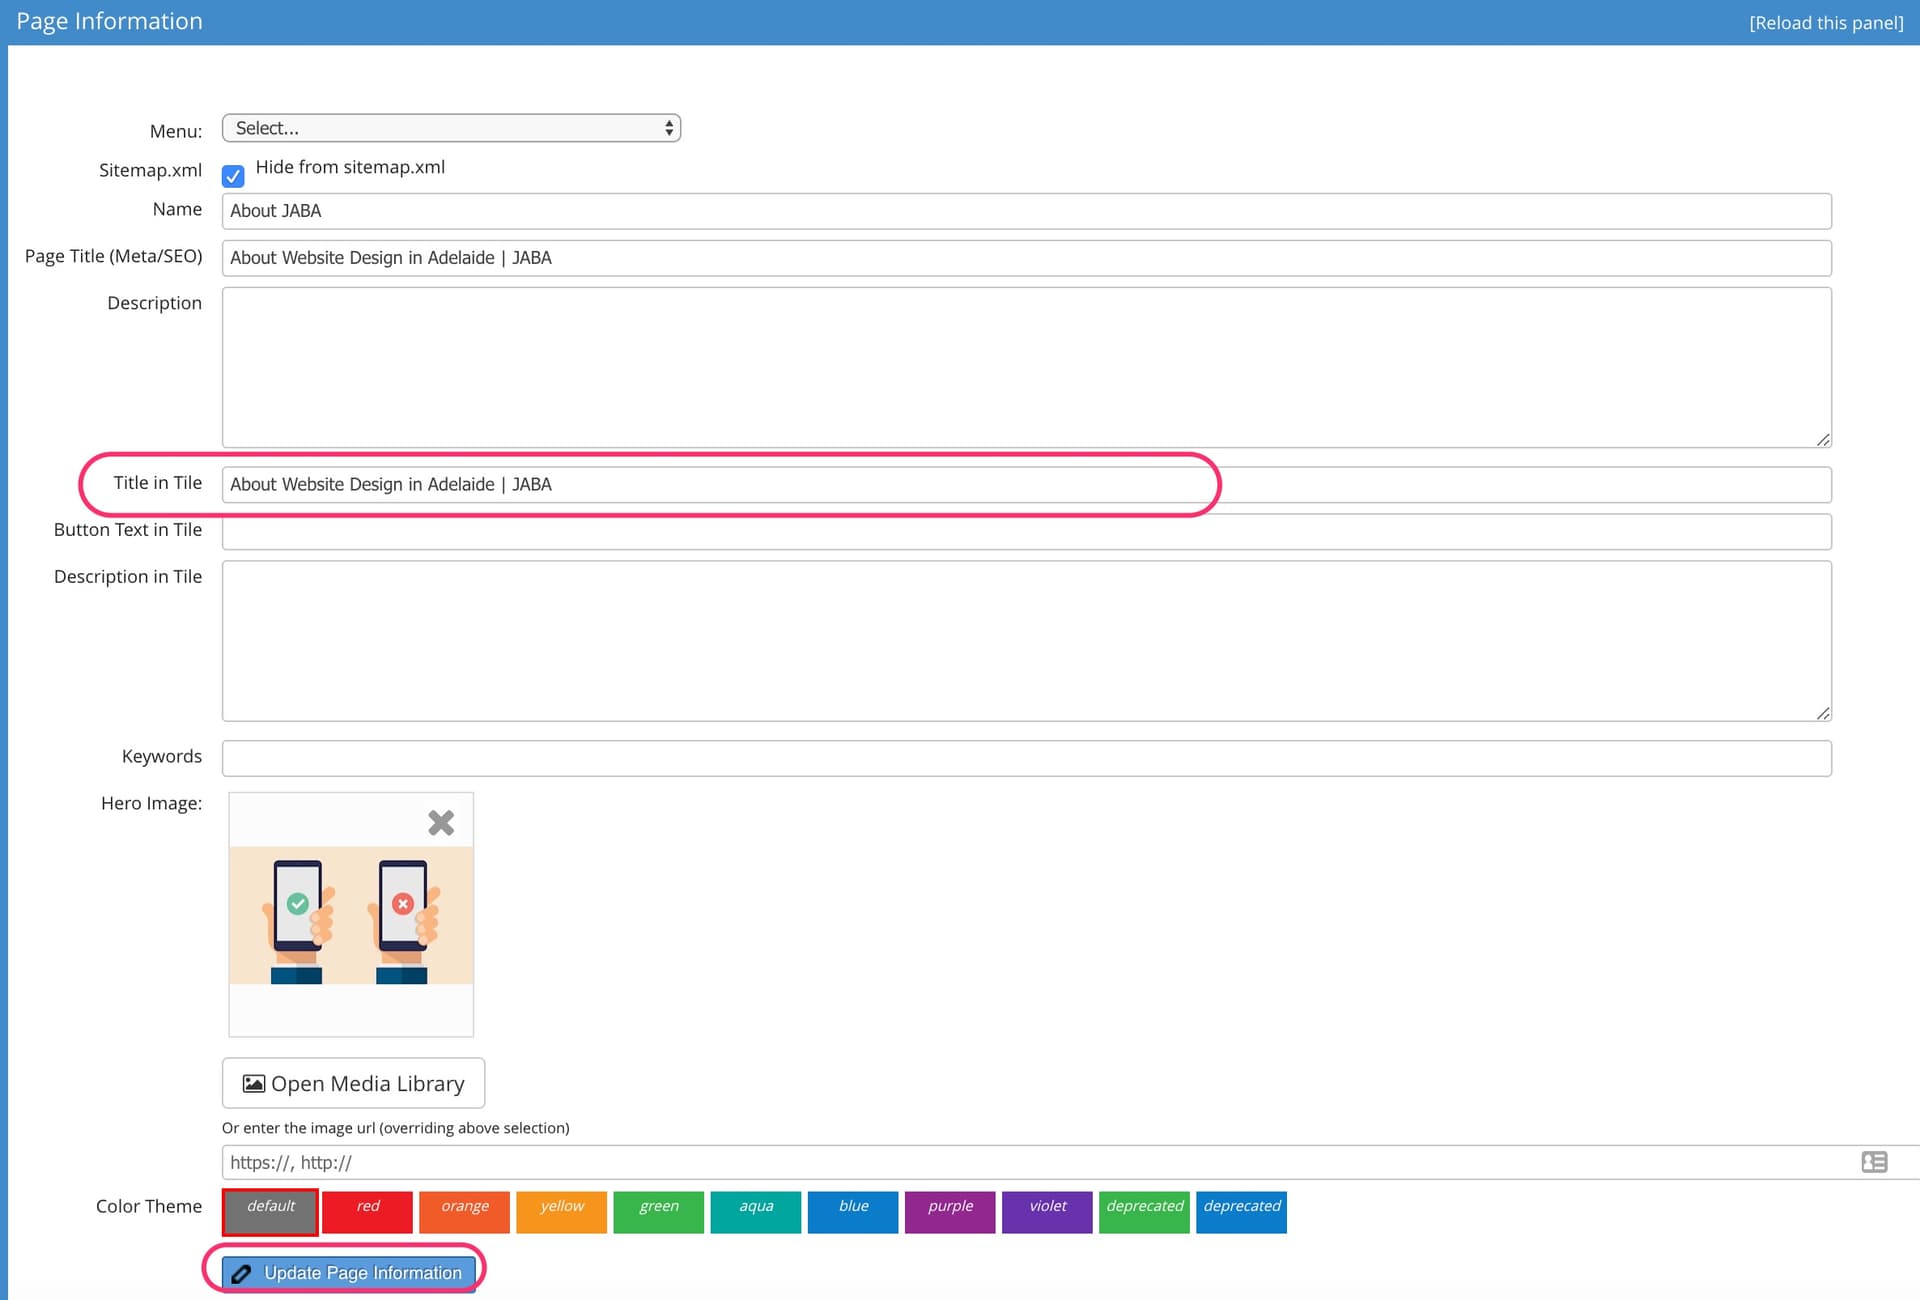Click the image url input field

(1071, 1162)
